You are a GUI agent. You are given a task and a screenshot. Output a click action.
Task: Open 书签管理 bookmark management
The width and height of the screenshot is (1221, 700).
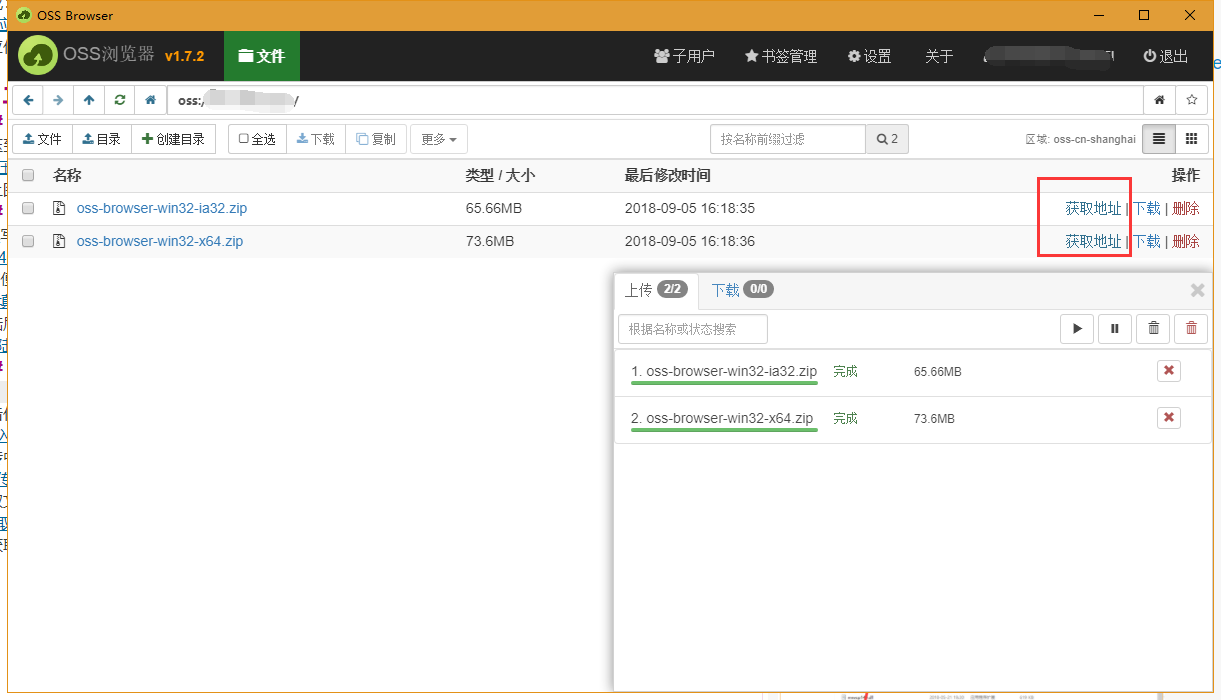pos(781,56)
